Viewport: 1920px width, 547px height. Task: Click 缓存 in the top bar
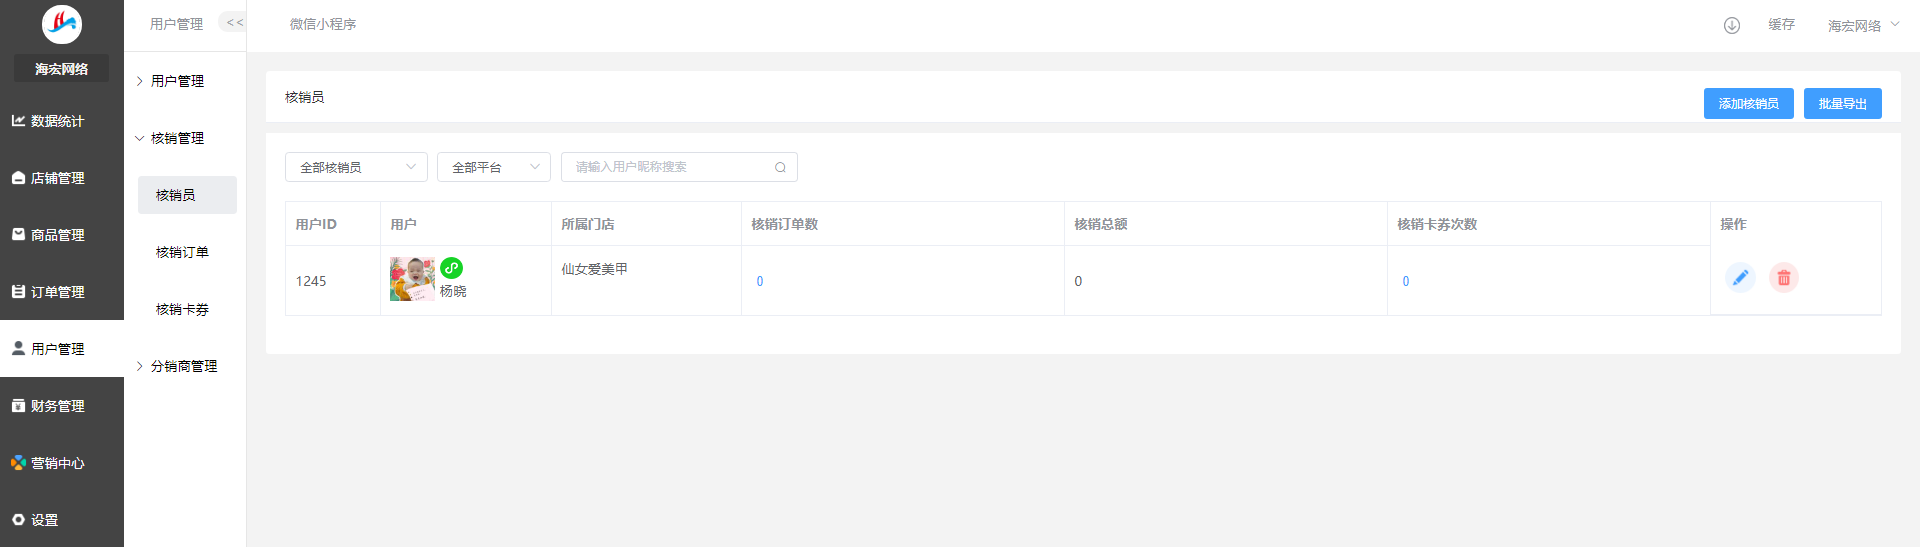[1781, 24]
